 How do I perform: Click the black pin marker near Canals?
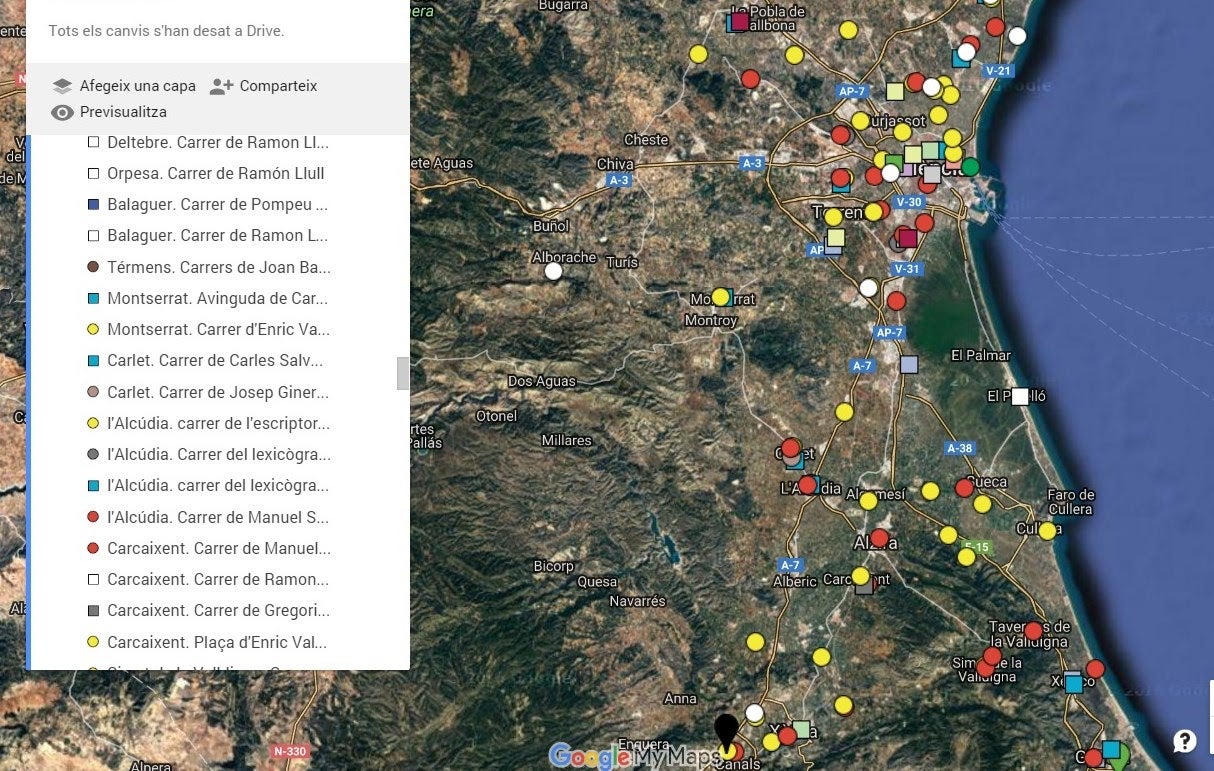click(726, 731)
